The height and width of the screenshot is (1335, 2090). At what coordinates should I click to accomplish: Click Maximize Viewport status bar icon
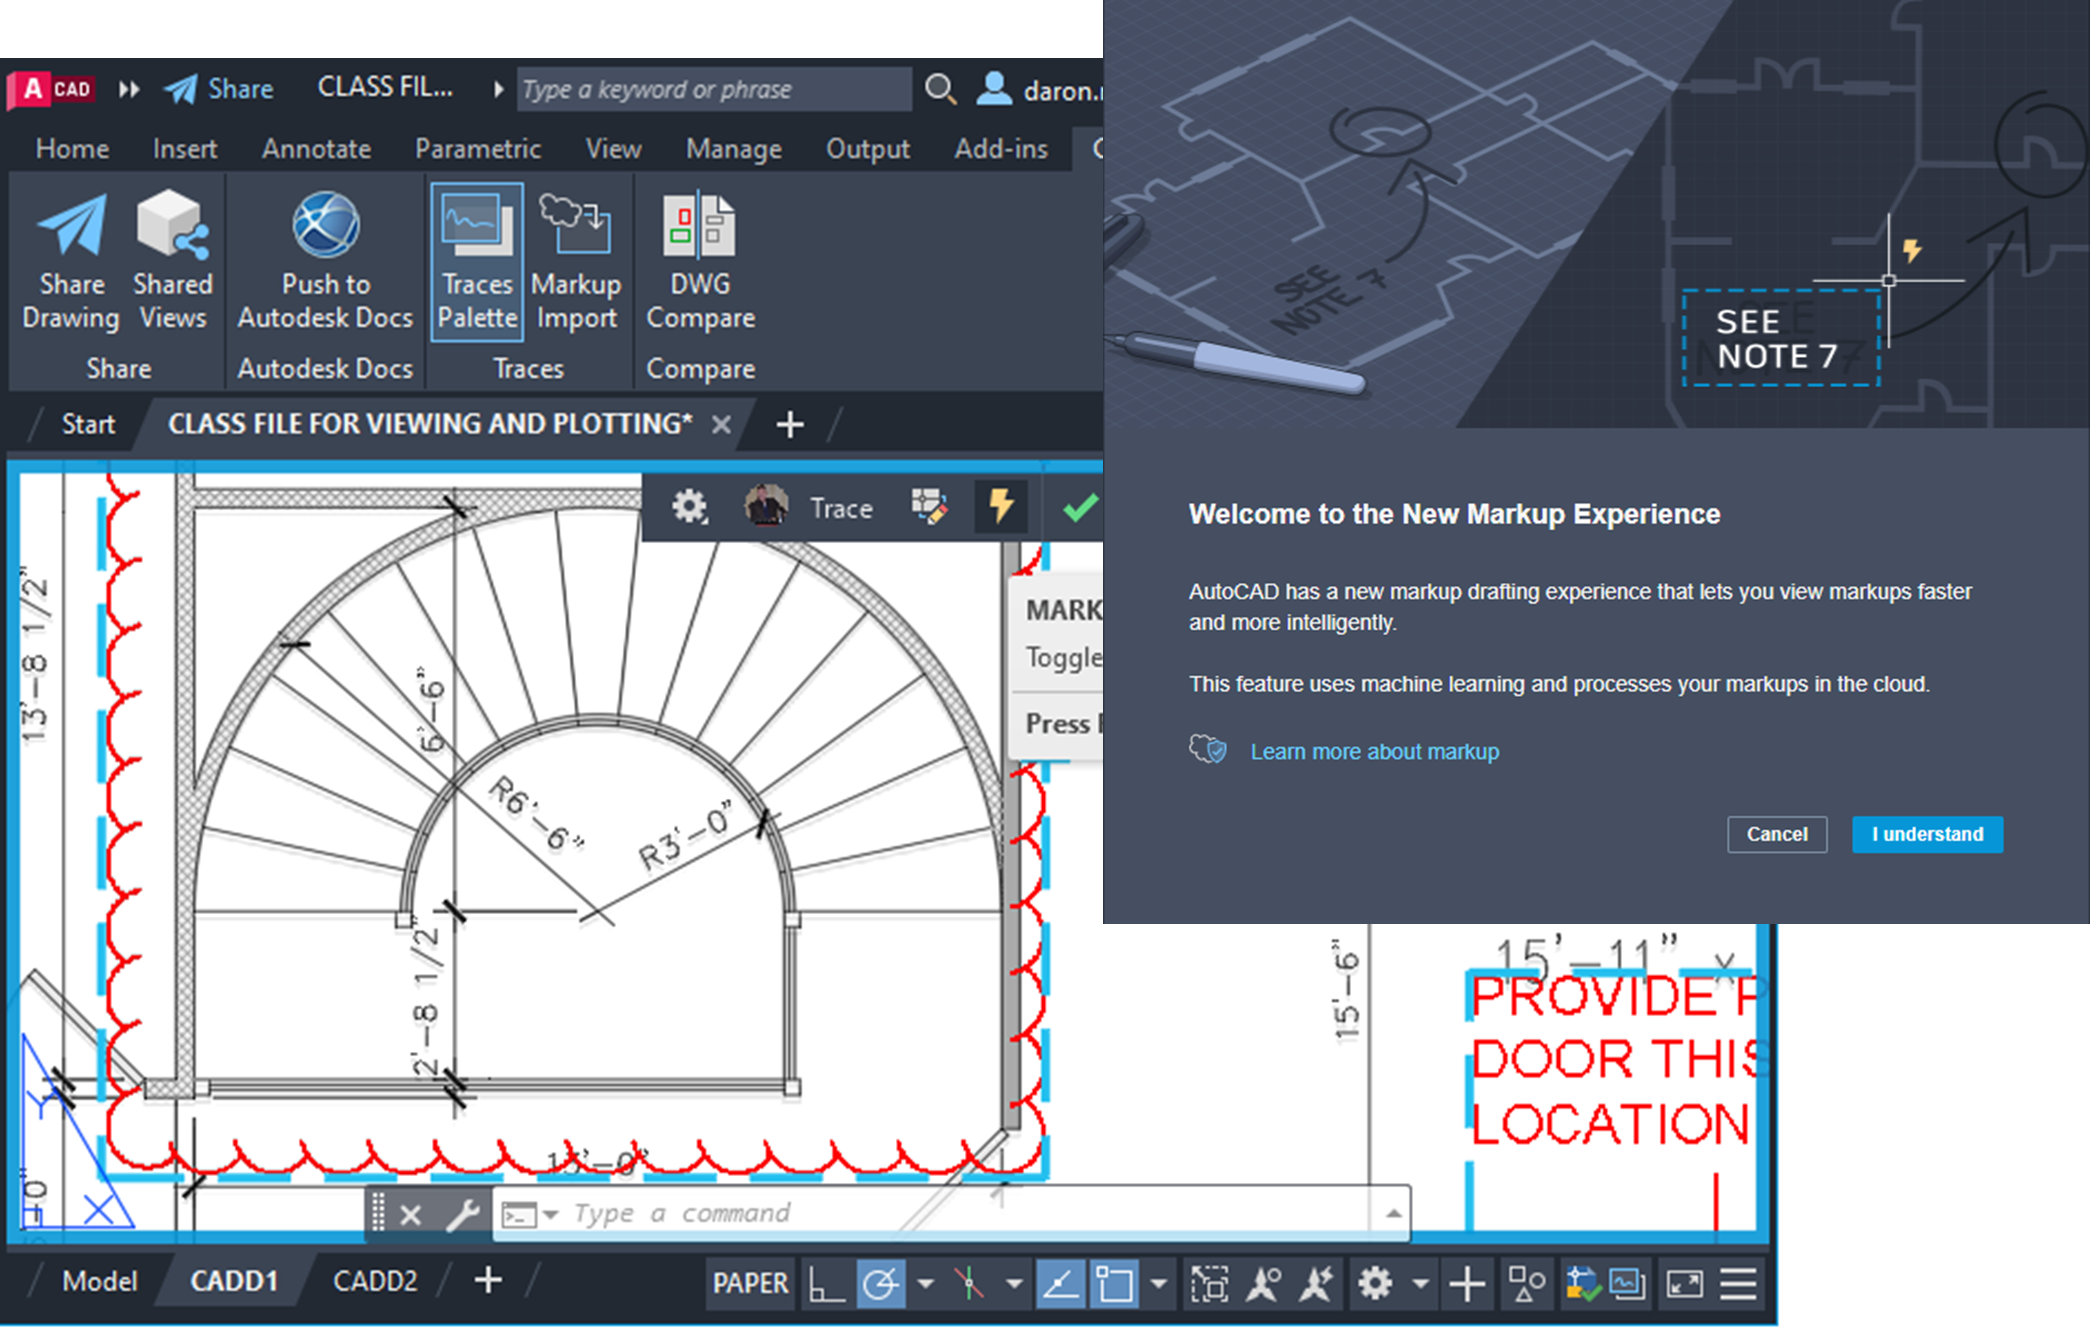(1209, 1283)
